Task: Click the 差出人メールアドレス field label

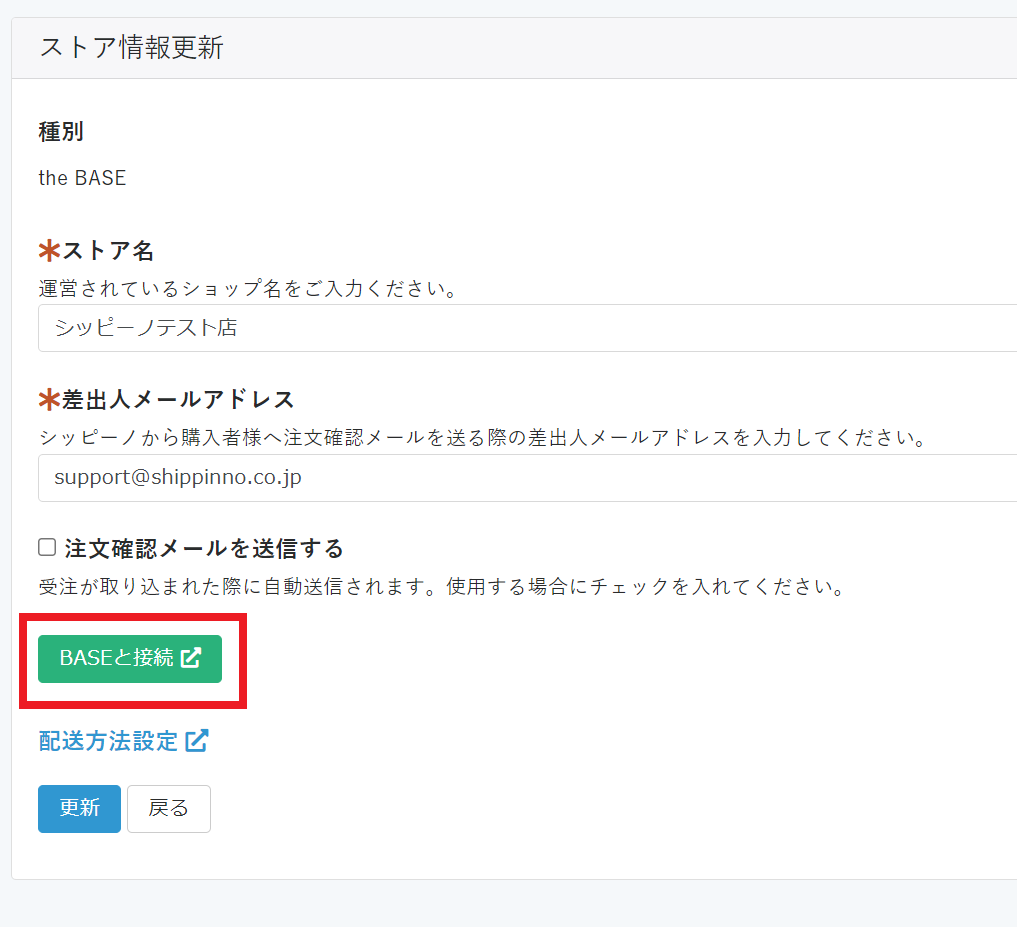Action: (x=178, y=400)
